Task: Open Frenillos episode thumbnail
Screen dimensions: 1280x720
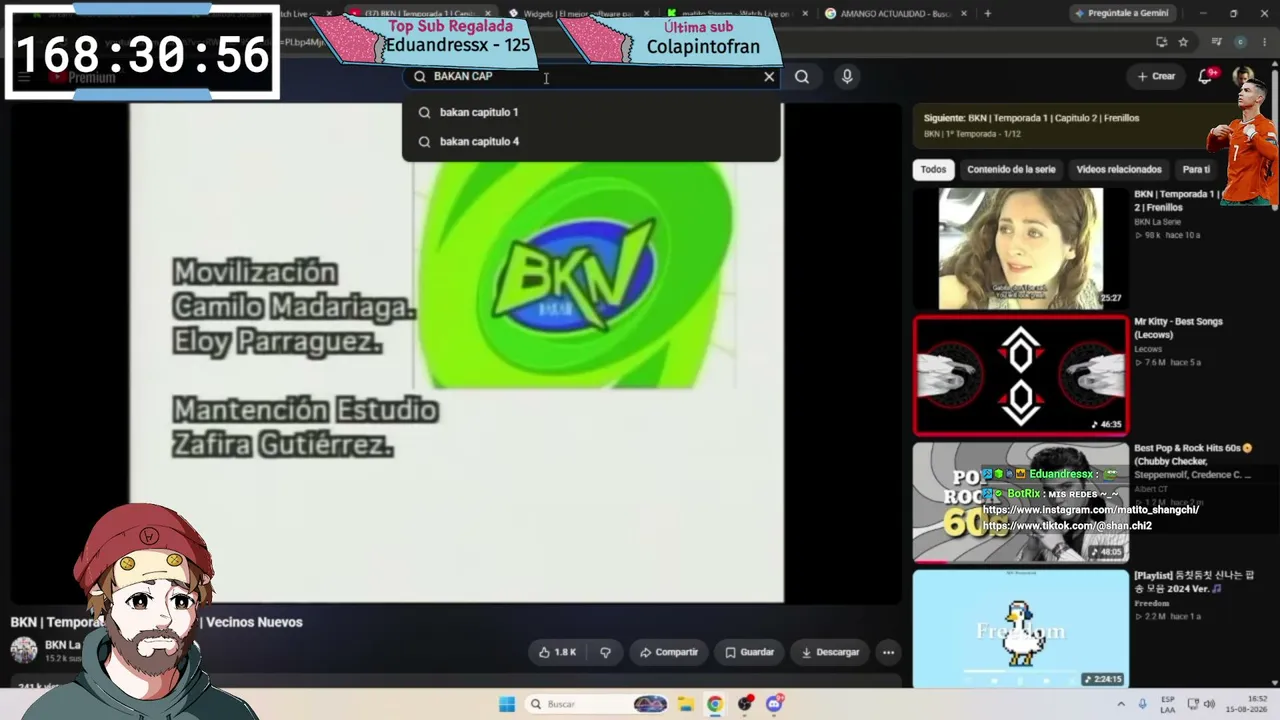Action: [1021, 248]
